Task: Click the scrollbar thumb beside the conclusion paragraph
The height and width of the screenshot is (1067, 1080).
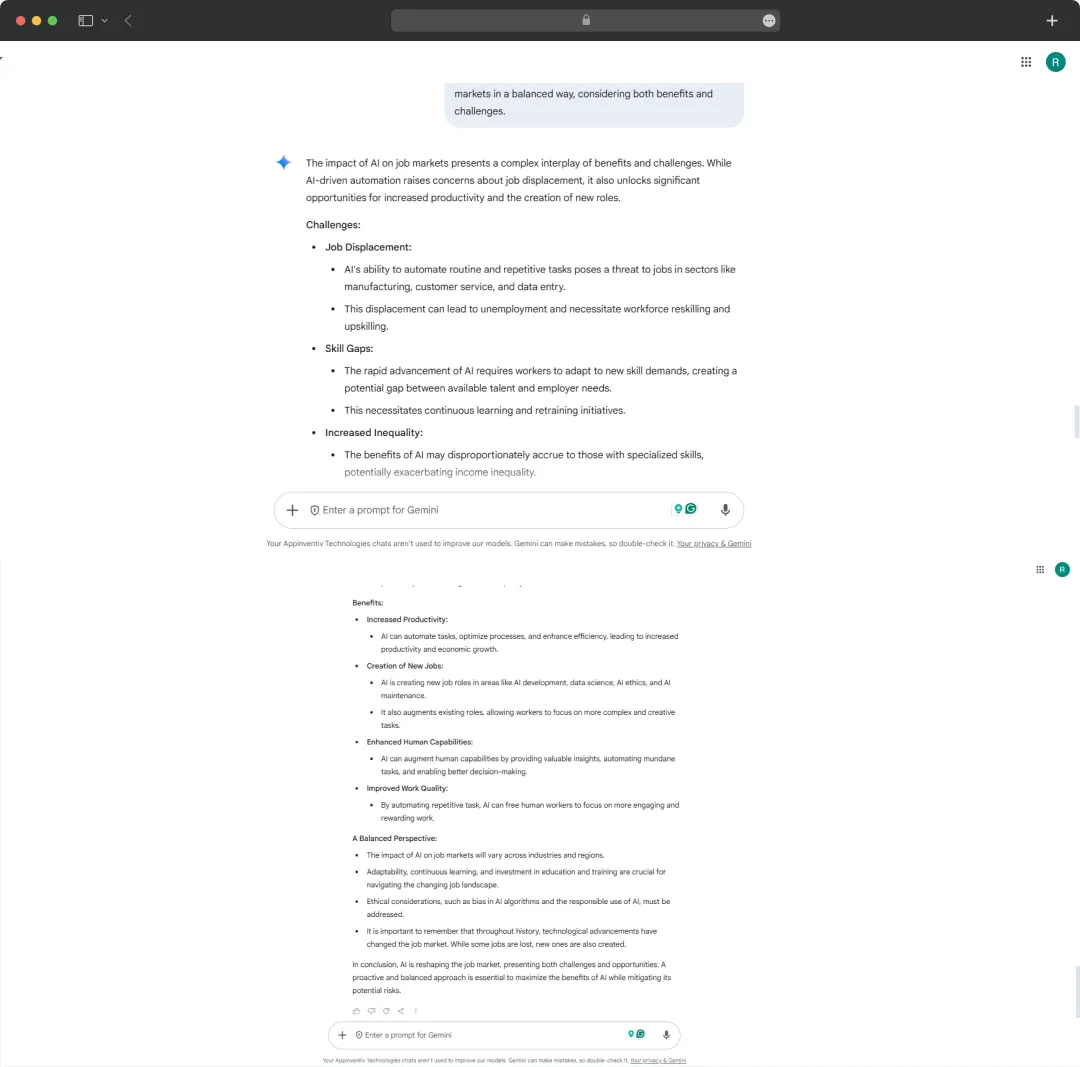Action: 1077,992
